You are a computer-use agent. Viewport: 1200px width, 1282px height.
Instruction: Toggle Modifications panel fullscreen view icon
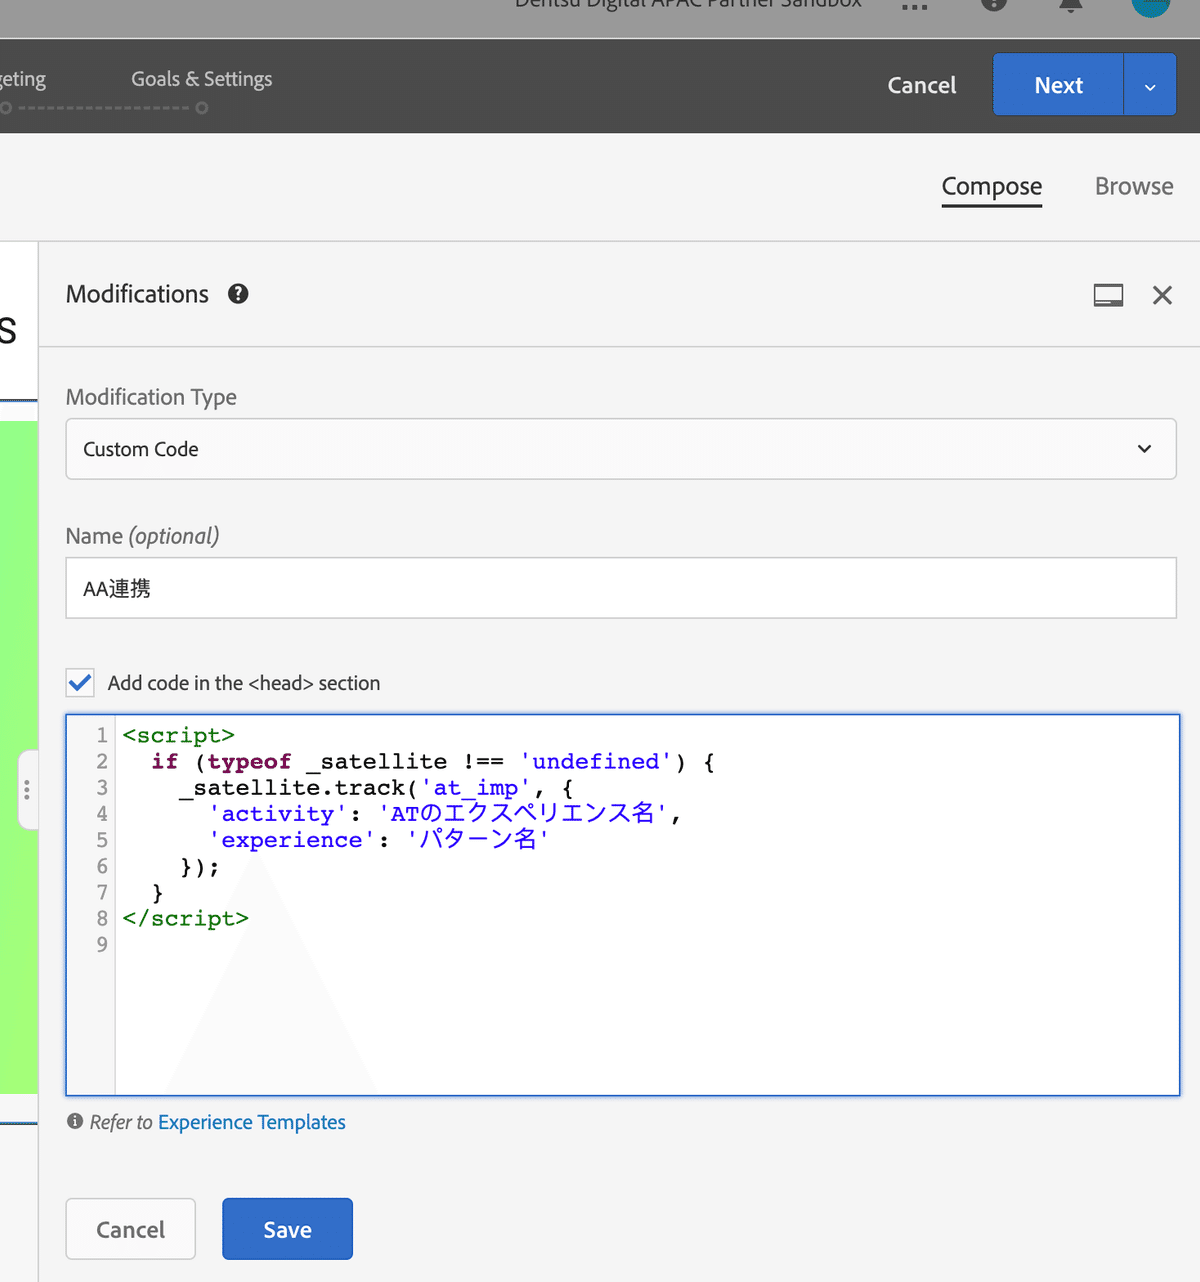[1108, 295]
